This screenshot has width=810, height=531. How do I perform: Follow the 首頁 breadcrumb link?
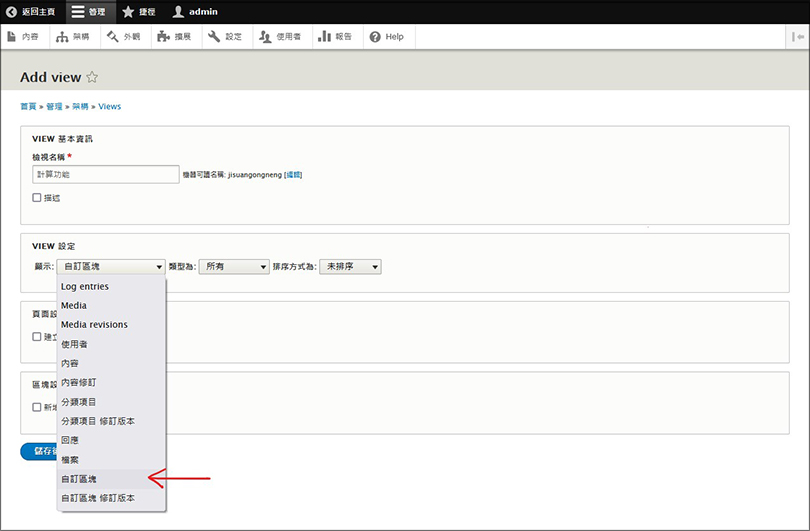pyautogui.click(x=28, y=106)
